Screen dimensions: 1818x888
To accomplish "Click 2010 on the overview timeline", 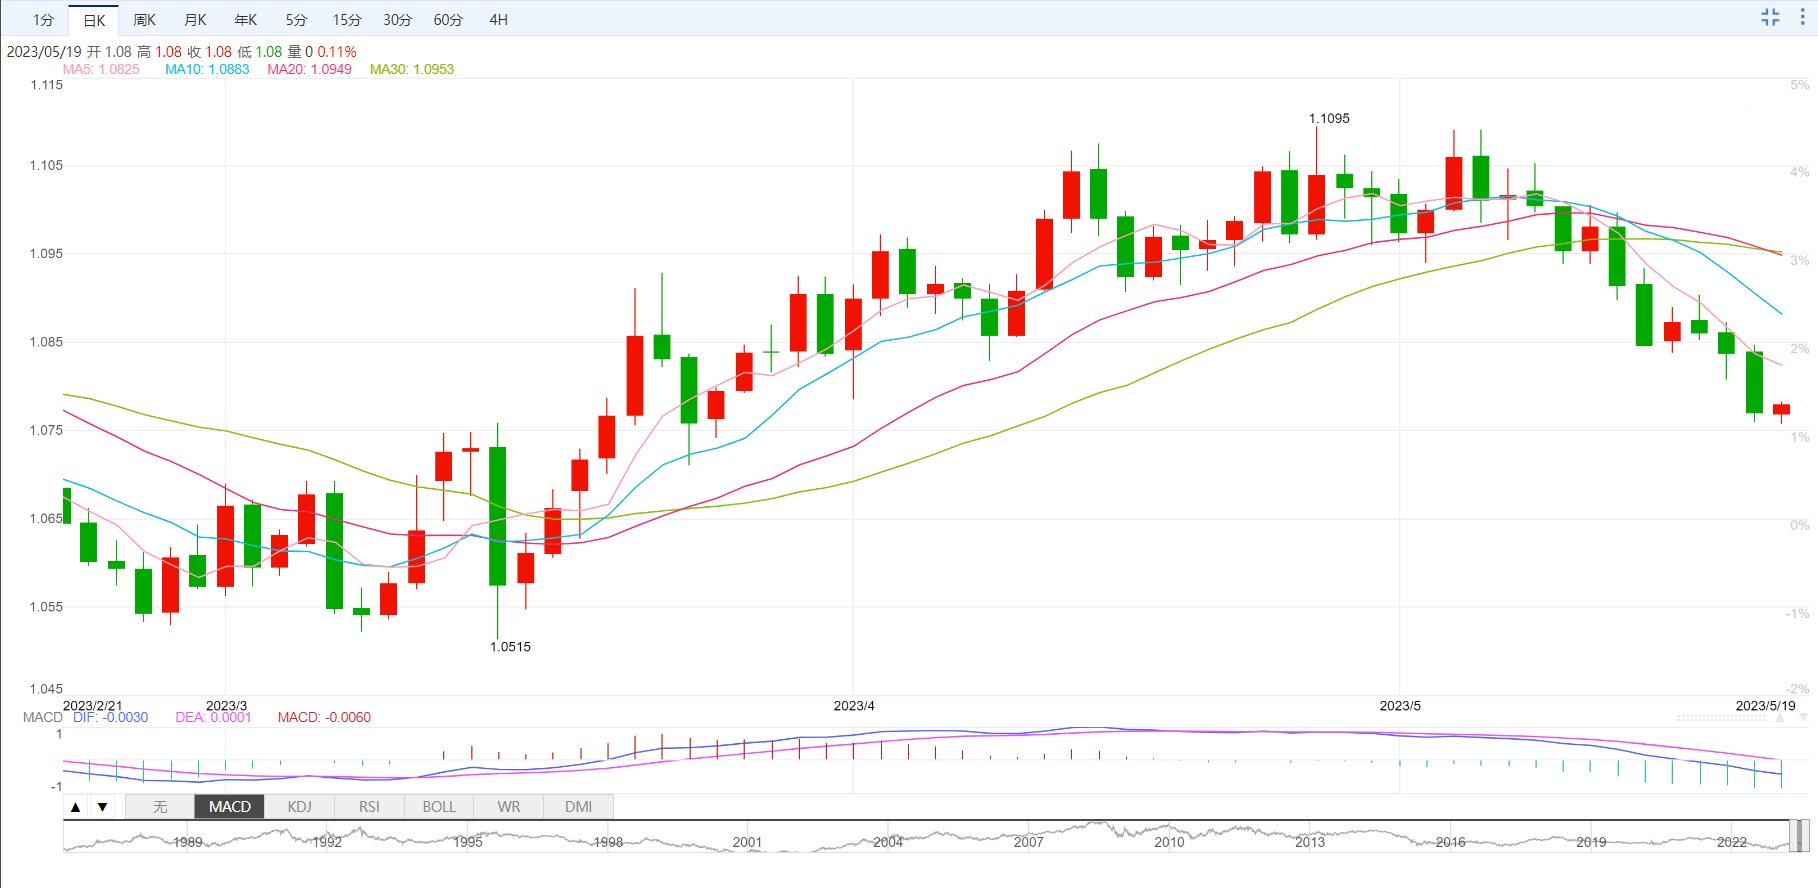I will click(x=1169, y=842).
